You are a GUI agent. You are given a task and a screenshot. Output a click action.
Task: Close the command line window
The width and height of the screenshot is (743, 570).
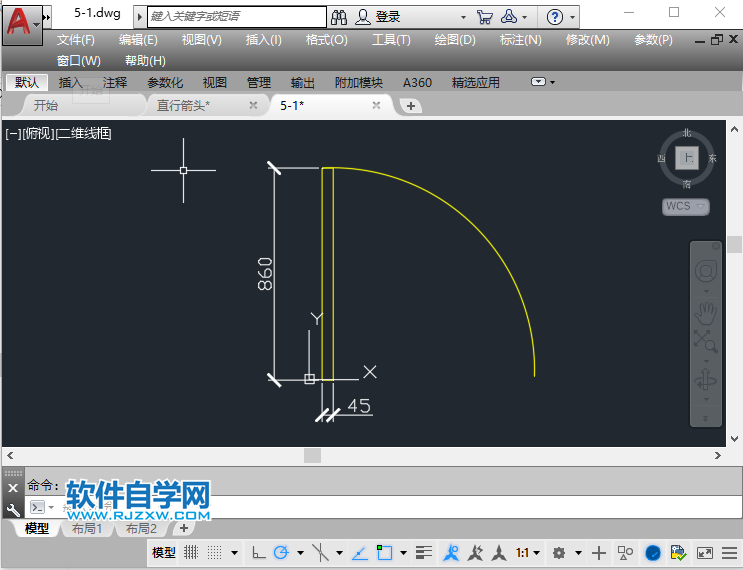pos(13,488)
